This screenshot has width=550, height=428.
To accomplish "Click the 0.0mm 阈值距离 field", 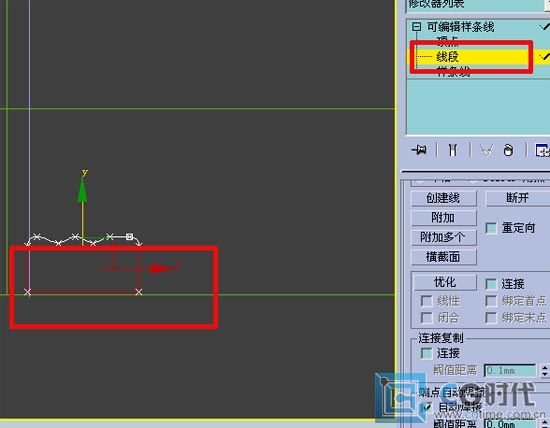I will click(510, 424).
